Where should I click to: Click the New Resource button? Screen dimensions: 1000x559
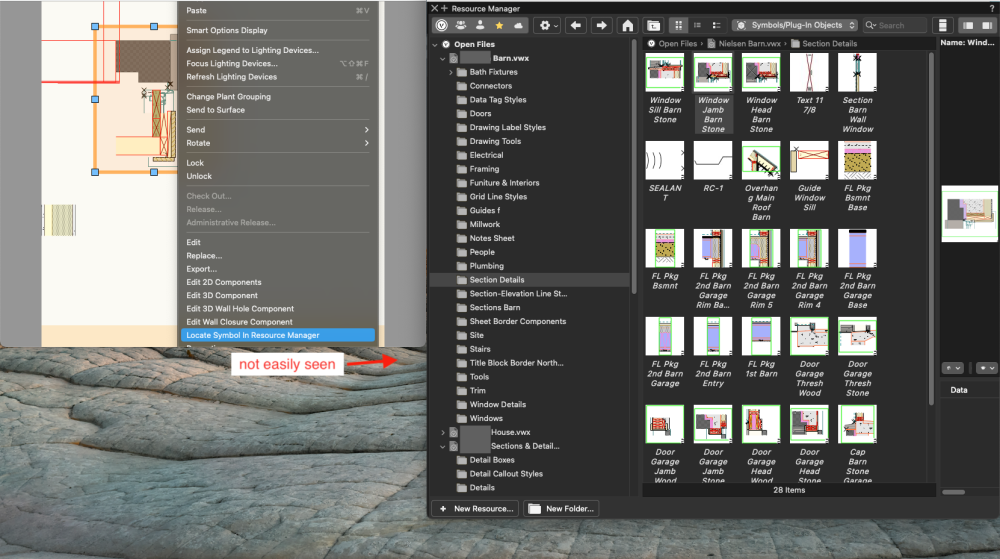coord(475,509)
